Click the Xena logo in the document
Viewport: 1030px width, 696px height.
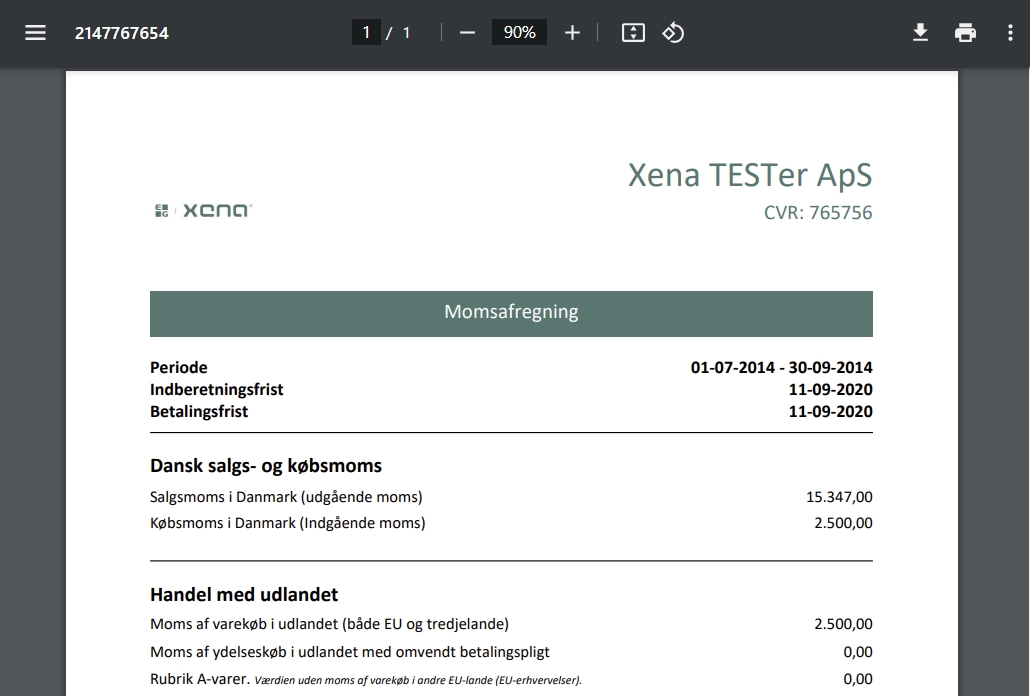click(x=200, y=210)
